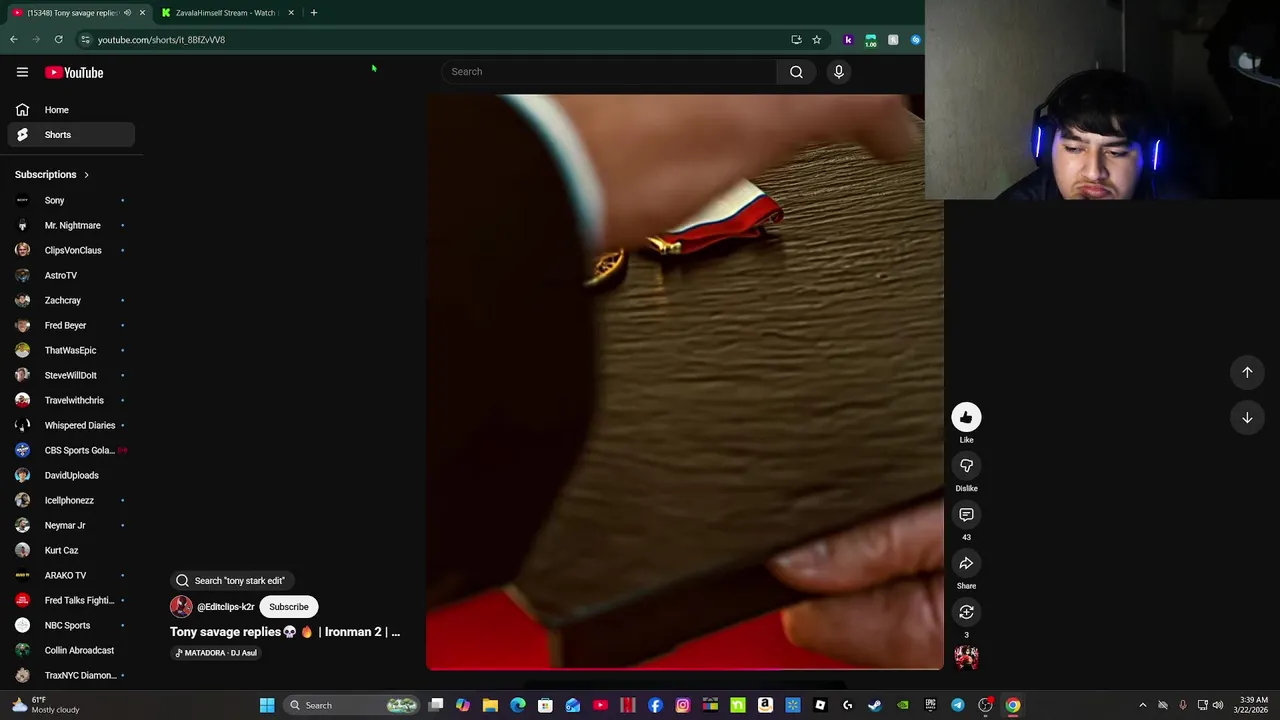Close the ZavalaHimself Stream tab
Image resolution: width=1280 pixels, height=720 pixels.
click(x=291, y=13)
